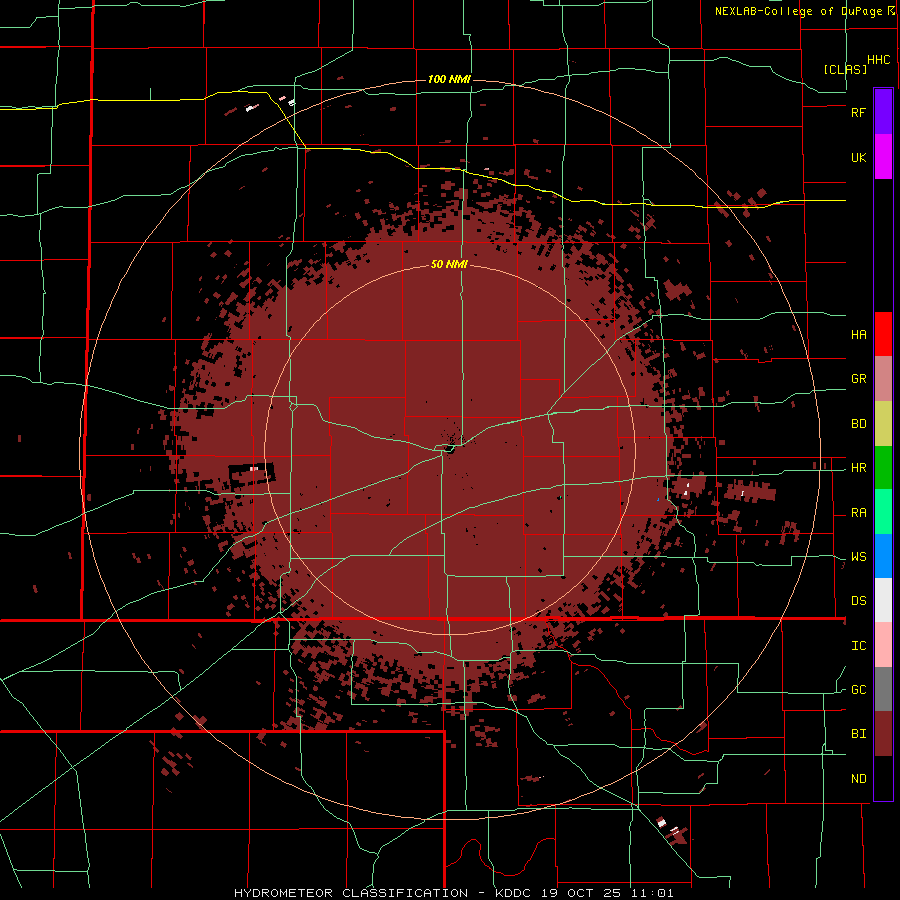Click the BI legend label
Image resolution: width=900 pixels, height=900 pixels.
click(858, 734)
